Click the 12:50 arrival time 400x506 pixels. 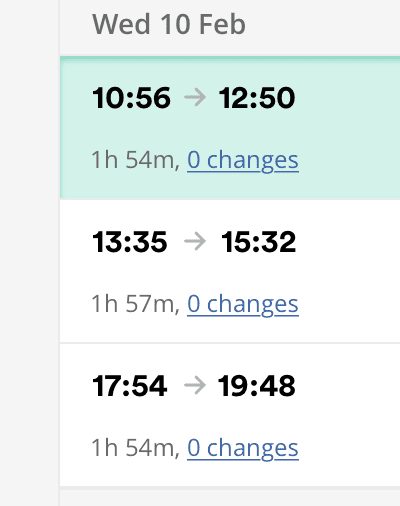[x=257, y=98]
